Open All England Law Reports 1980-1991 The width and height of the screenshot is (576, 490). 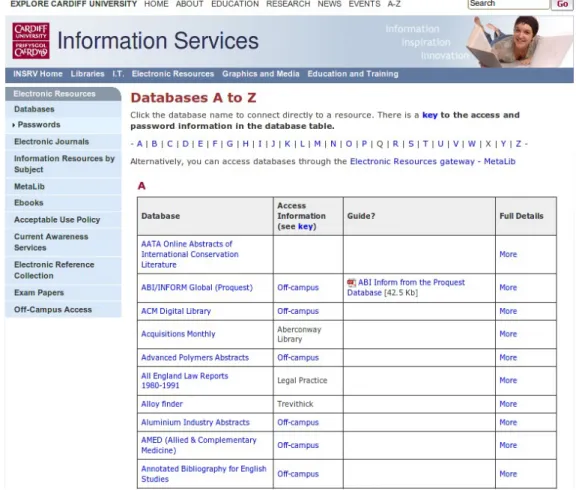click(x=185, y=381)
